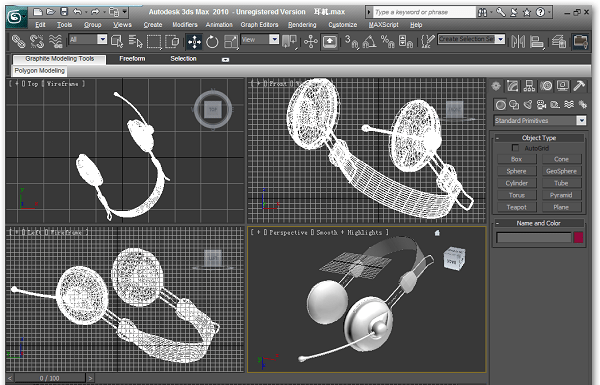Click the Box primitive button
The height and width of the screenshot is (385, 600).
coord(517,159)
